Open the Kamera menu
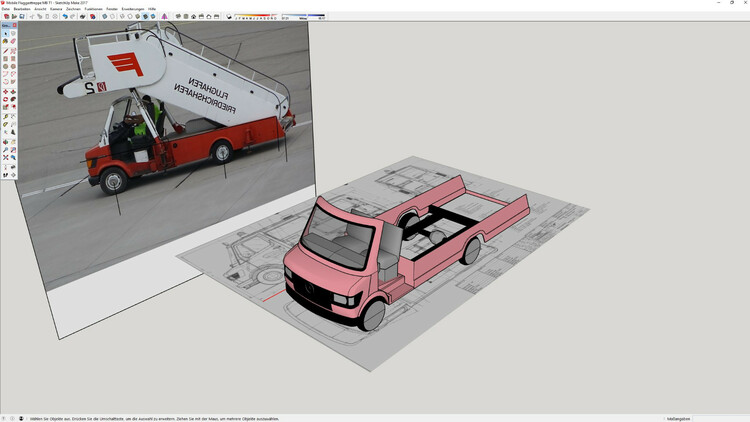 pos(56,8)
